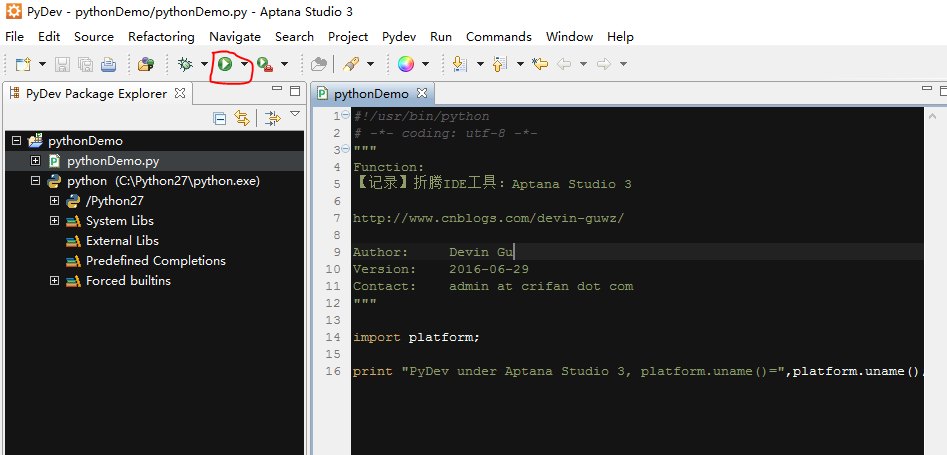This screenshot has width=947, height=455.
Task: Open the Help menu
Action: tap(620, 37)
